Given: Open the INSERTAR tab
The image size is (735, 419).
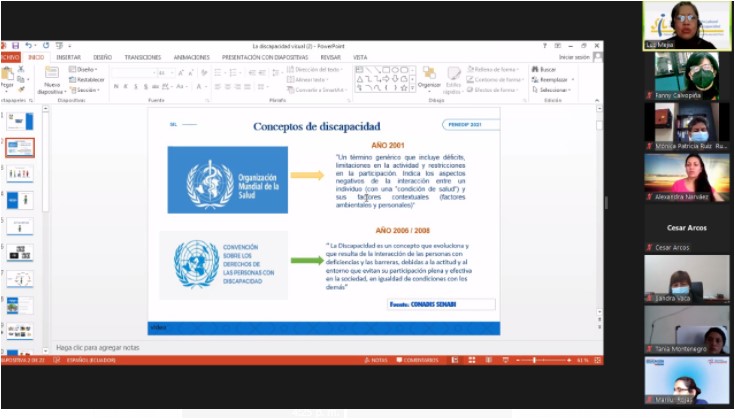Looking at the screenshot, I should [x=68, y=57].
